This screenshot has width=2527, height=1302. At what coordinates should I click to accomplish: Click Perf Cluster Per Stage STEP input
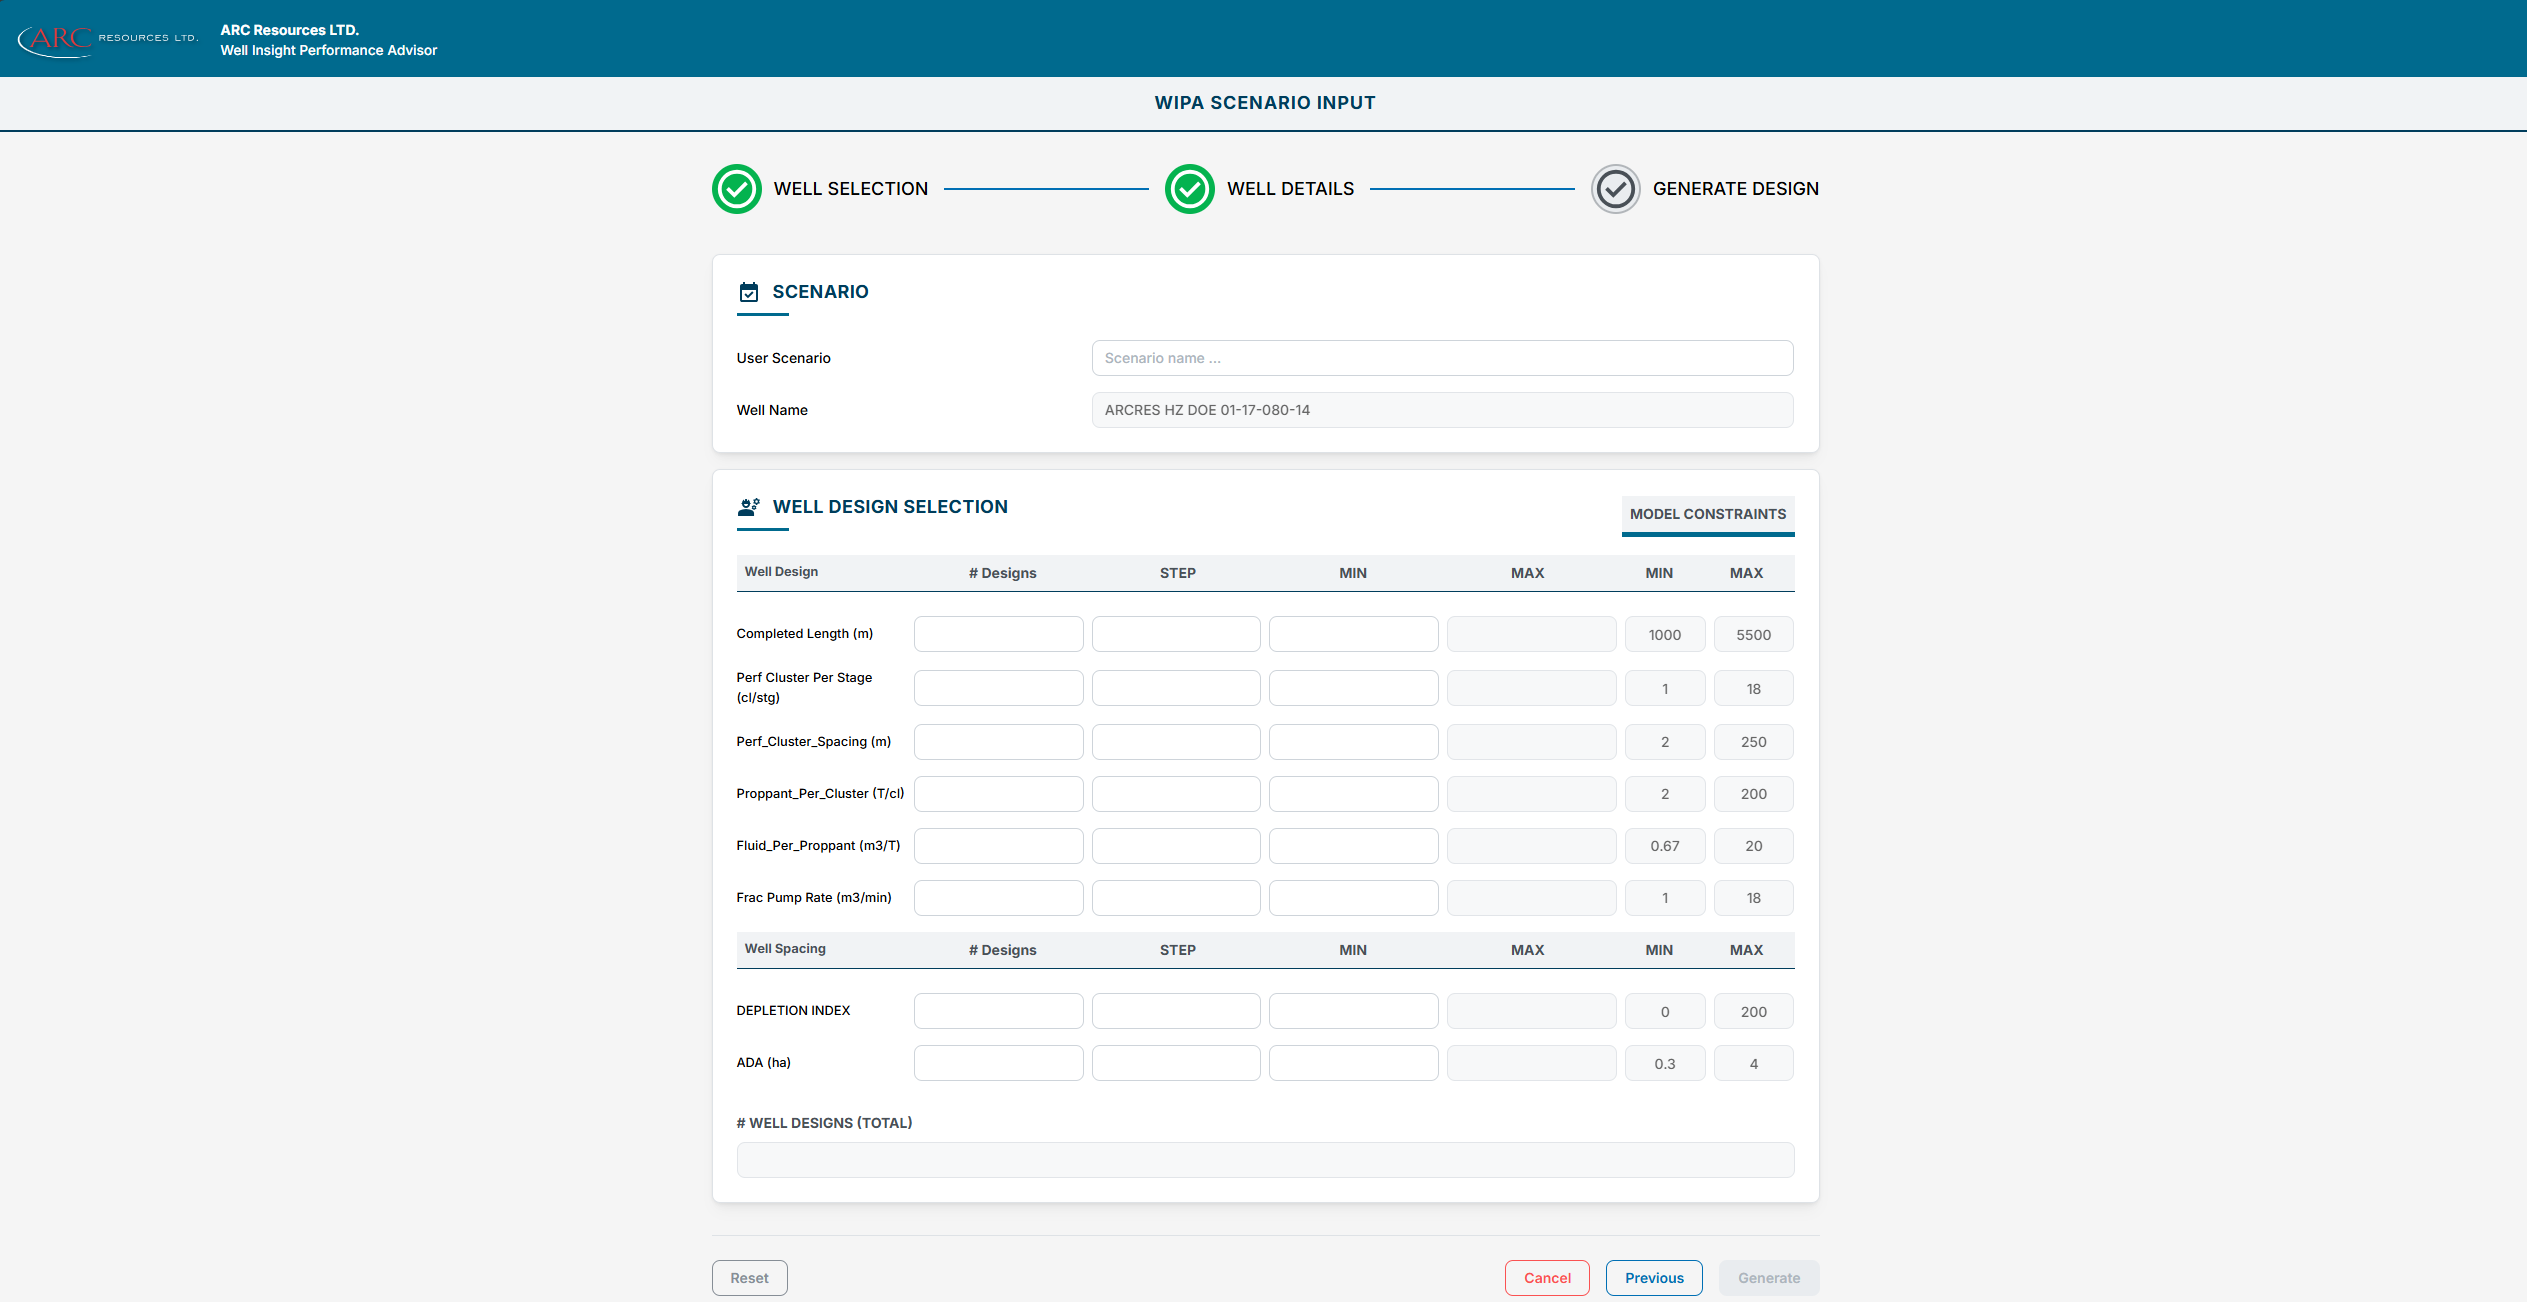pyautogui.click(x=1176, y=688)
